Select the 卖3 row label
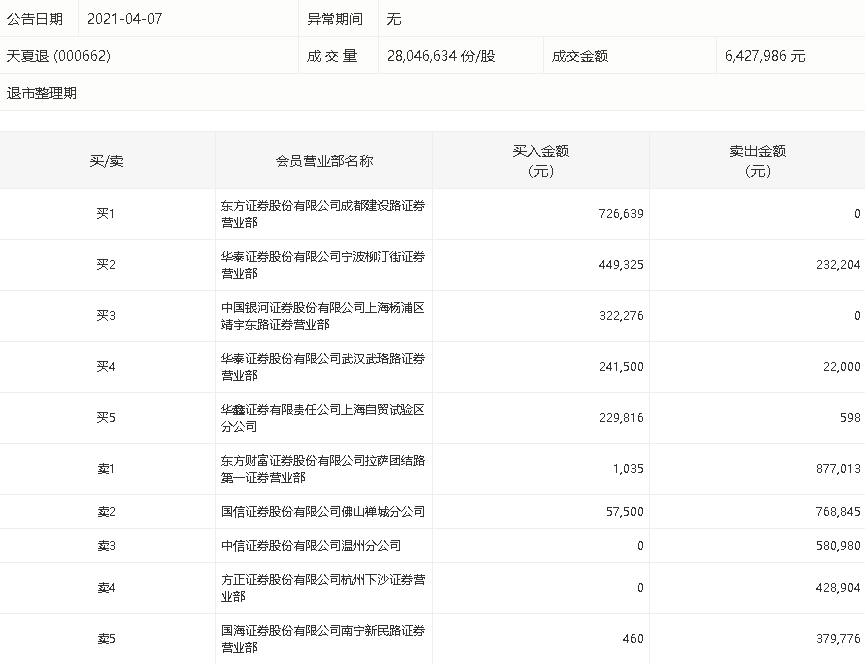The image size is (865, 664). pyautogui.click(x=106, y=546)
